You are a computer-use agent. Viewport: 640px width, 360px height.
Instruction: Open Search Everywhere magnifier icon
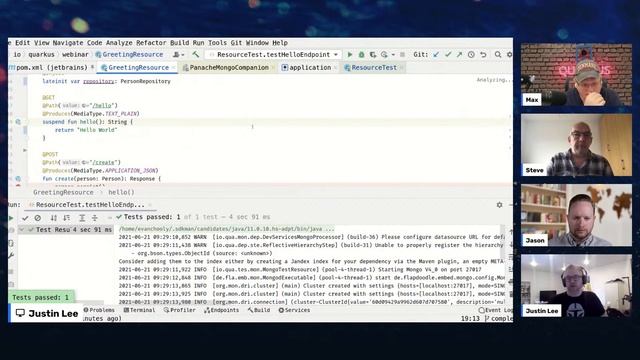tap(498, 54)
